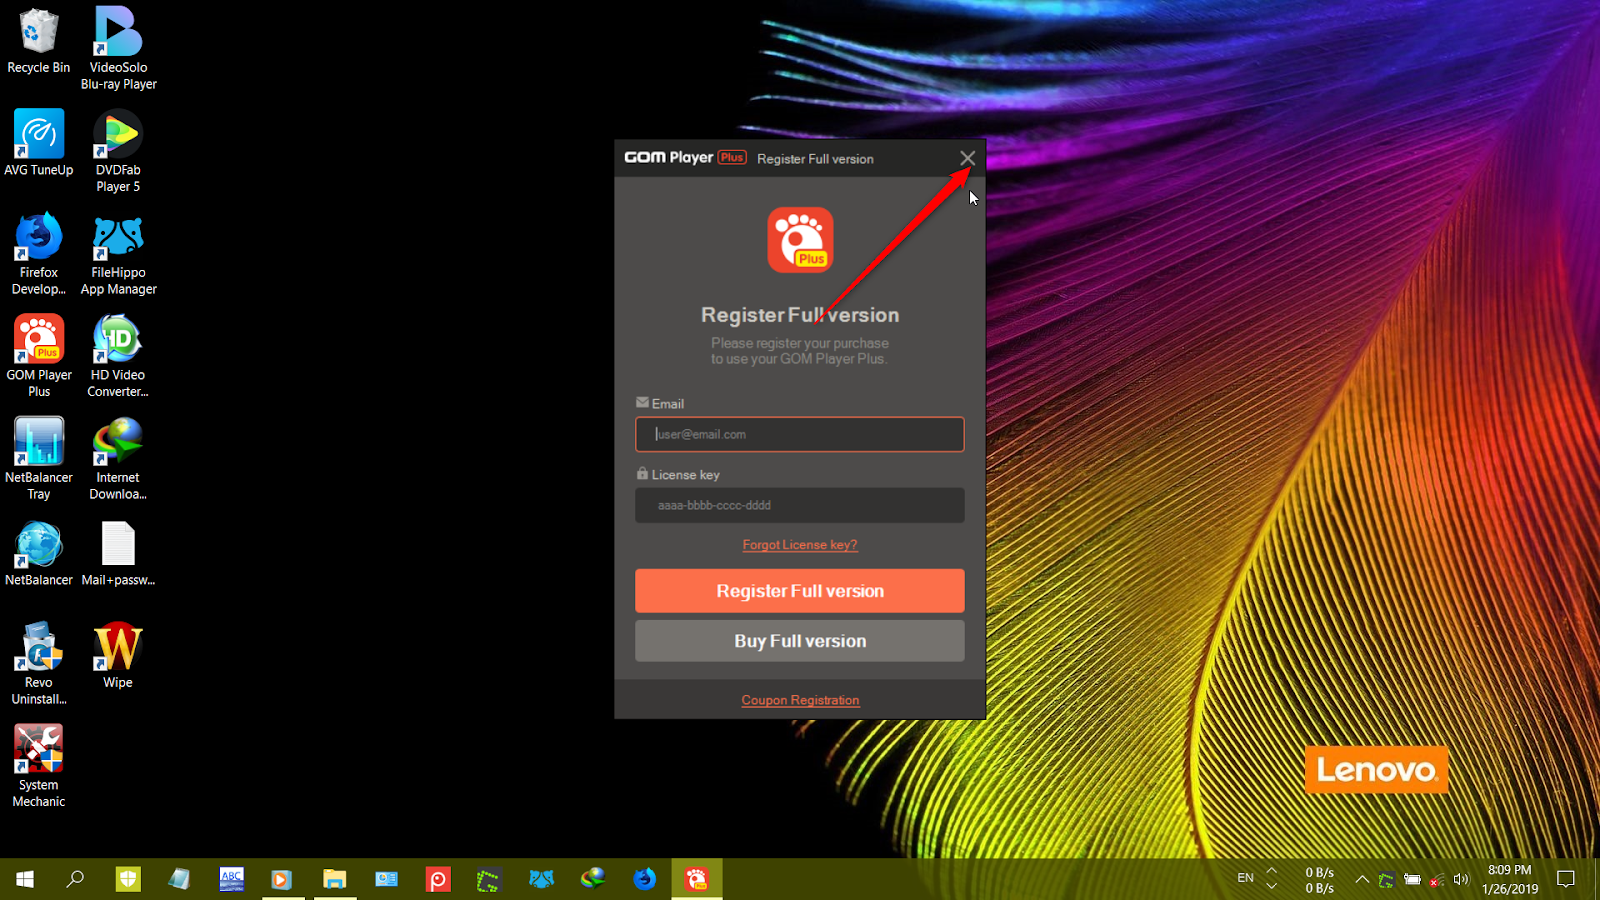
Task: Open the ABC spell-check taskbar app
Action: pyautogui.click(x=231, y=879)
